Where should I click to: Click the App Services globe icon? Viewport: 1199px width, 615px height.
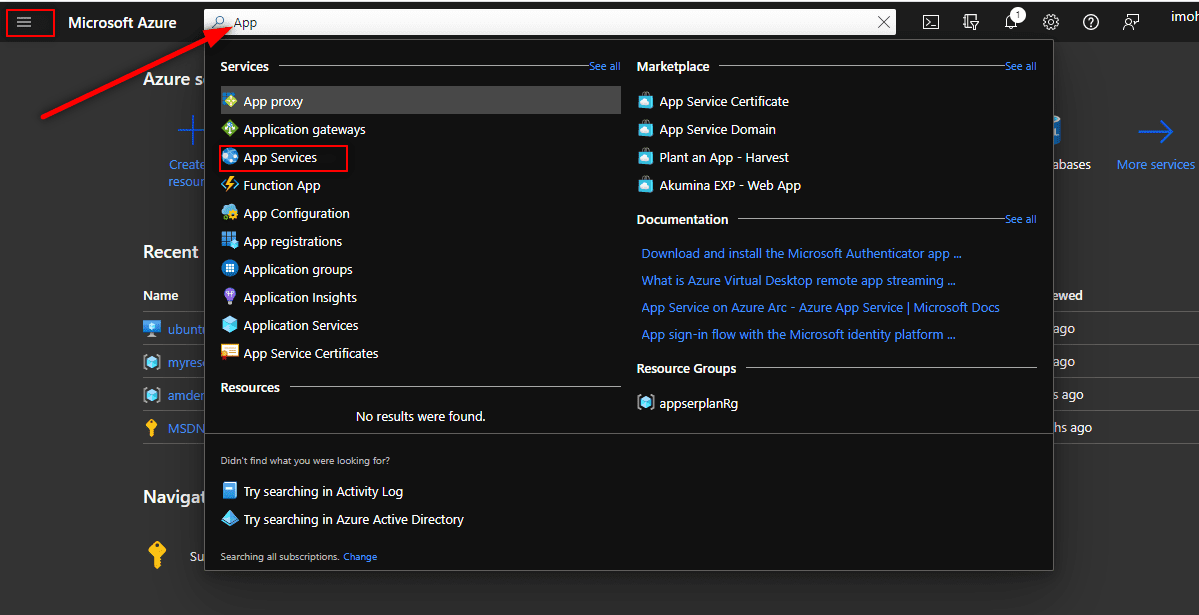point(229,157)
